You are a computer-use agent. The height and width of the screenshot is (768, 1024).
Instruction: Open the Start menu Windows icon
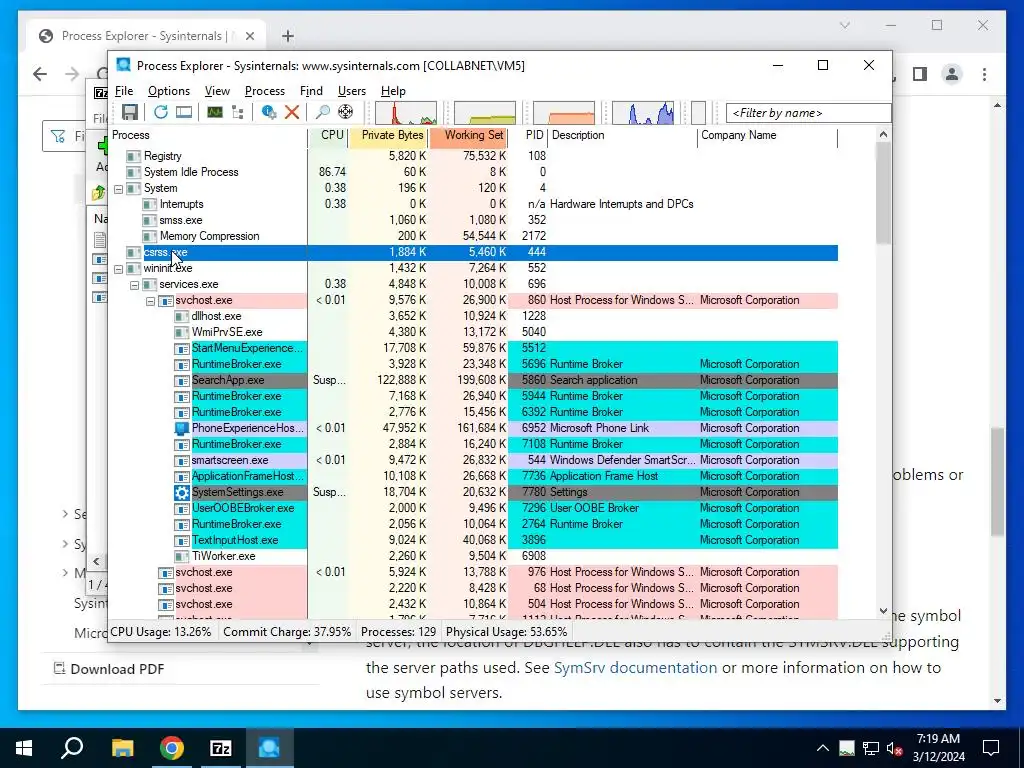point(24,748)
